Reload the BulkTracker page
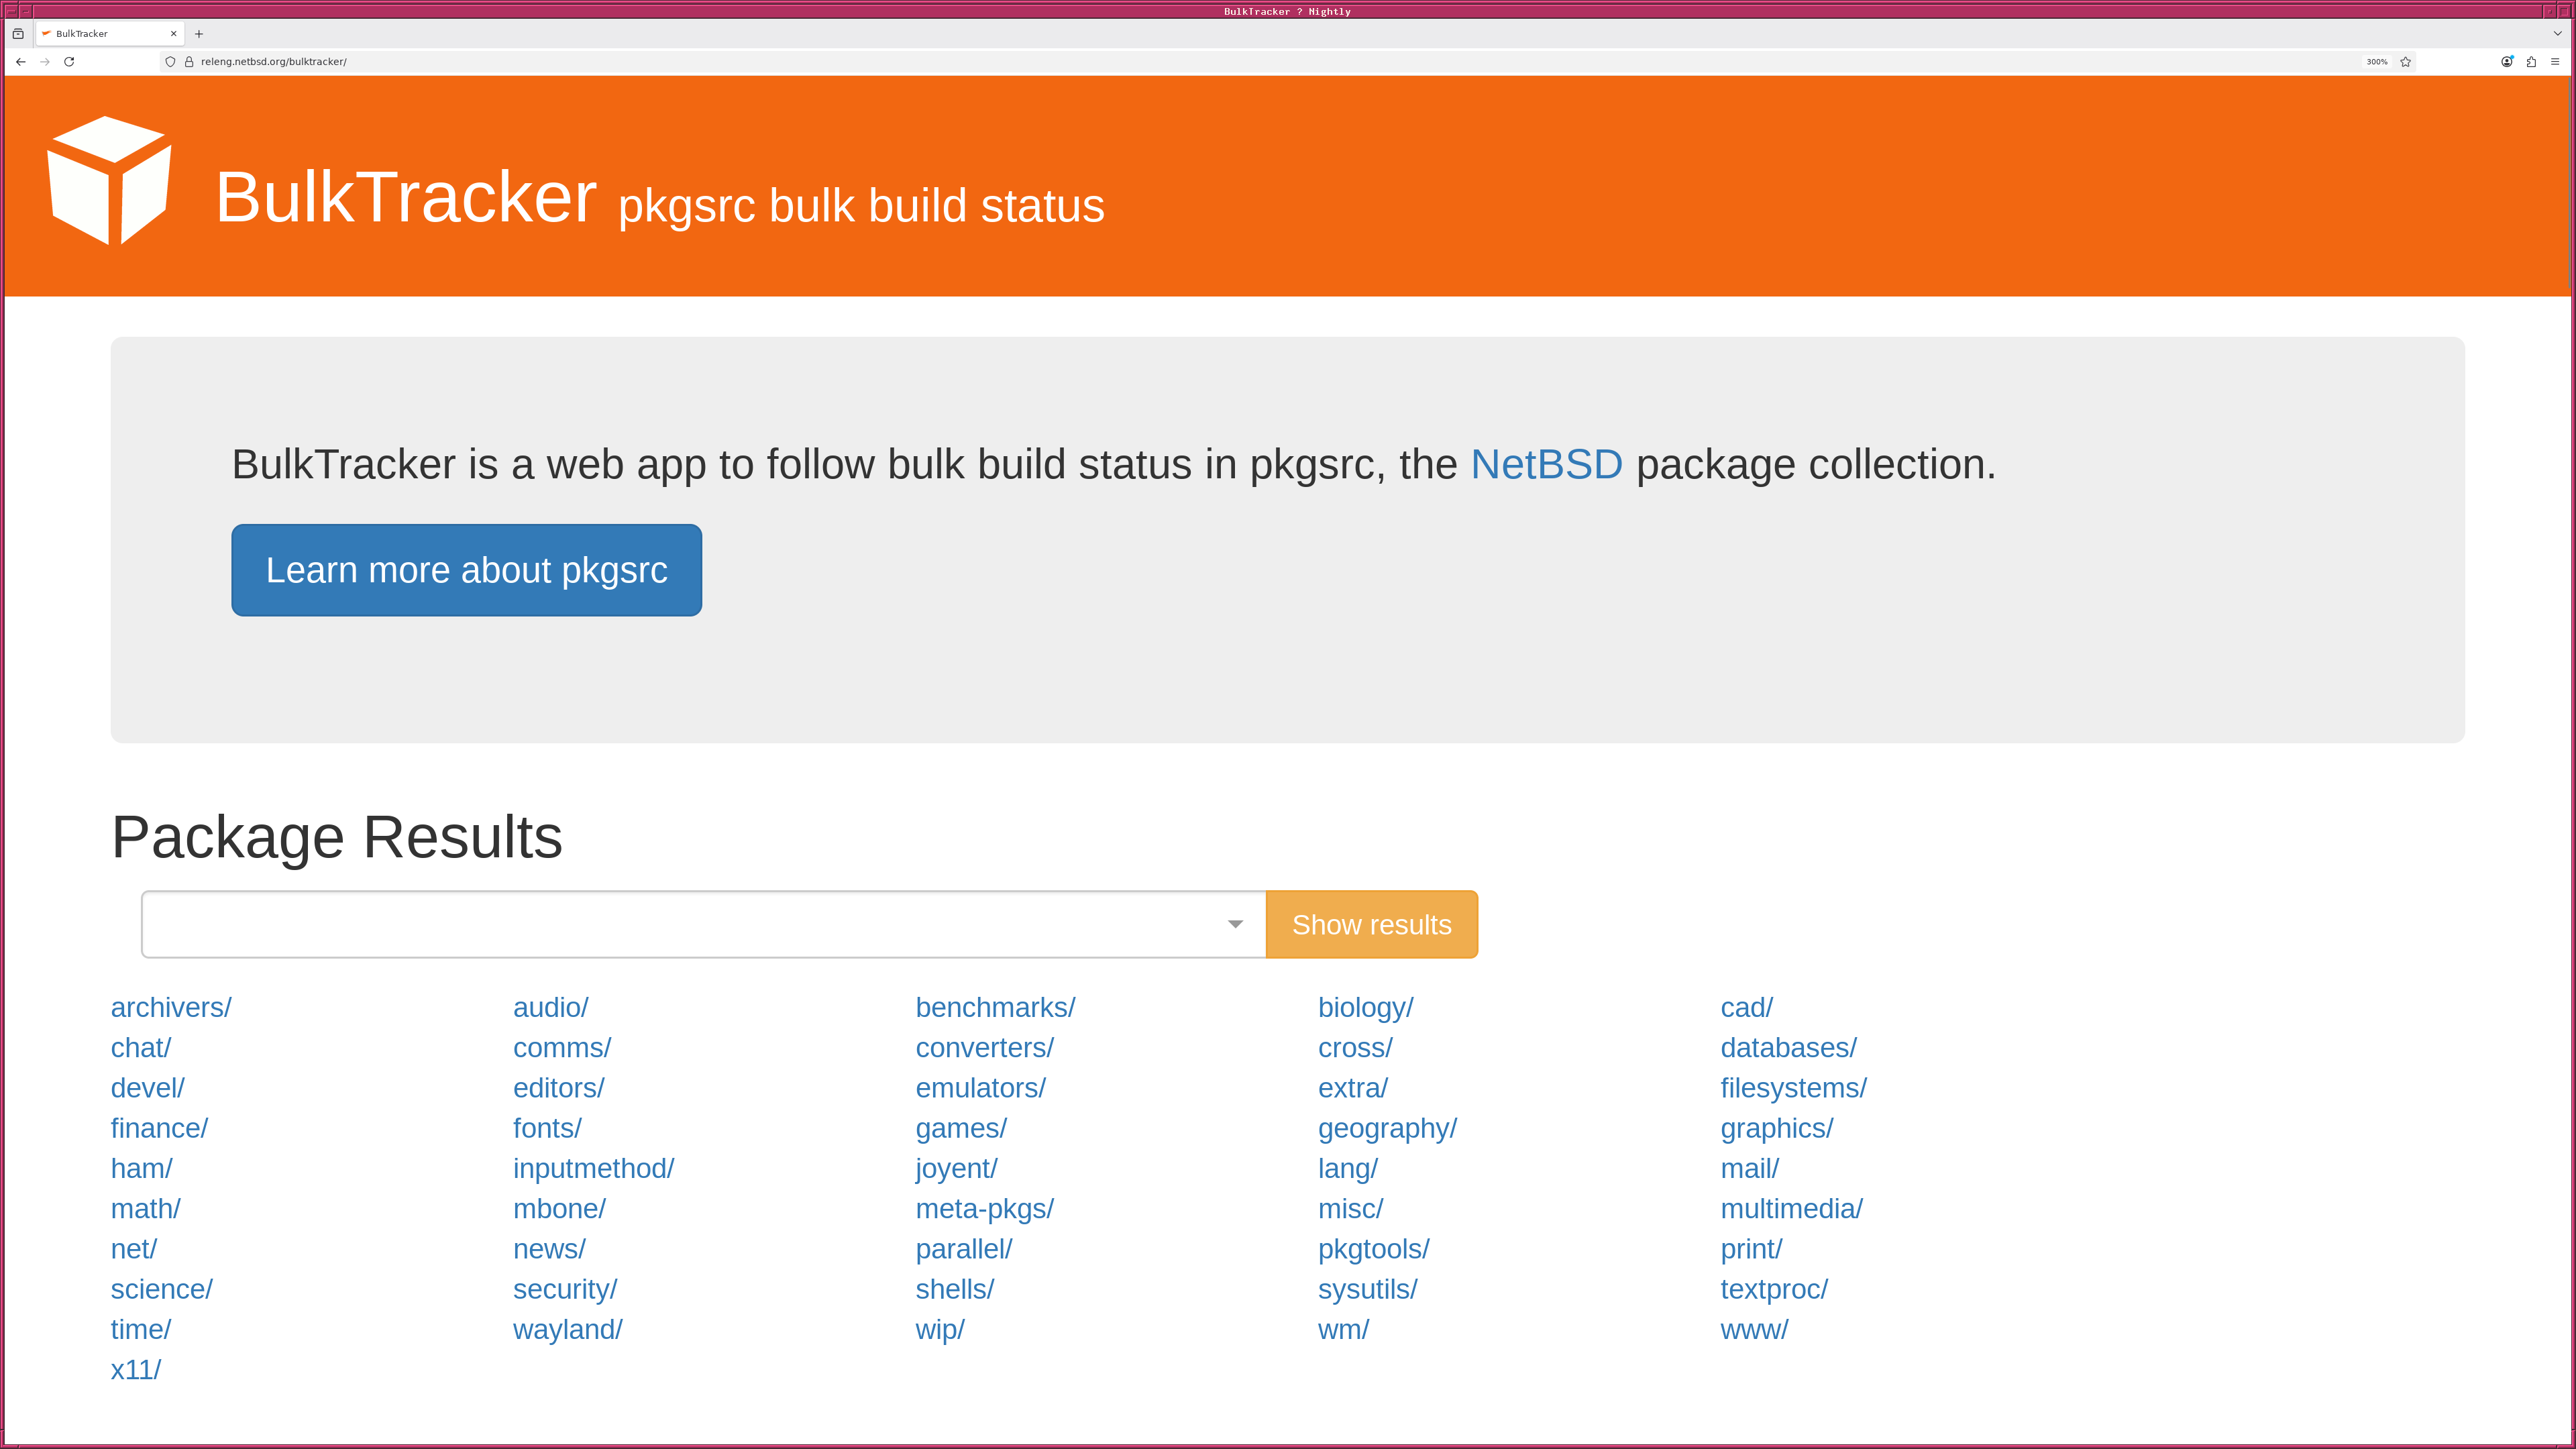The image size is (2576, 1449). tap(69, 62)
